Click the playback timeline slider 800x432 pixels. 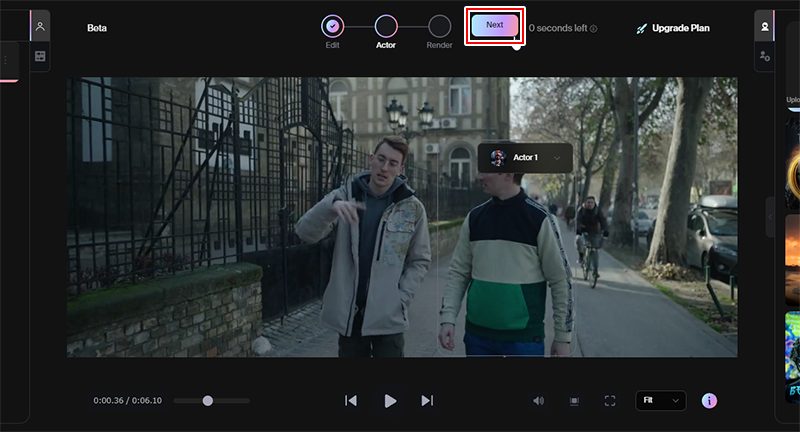click(x=208, y=400)
